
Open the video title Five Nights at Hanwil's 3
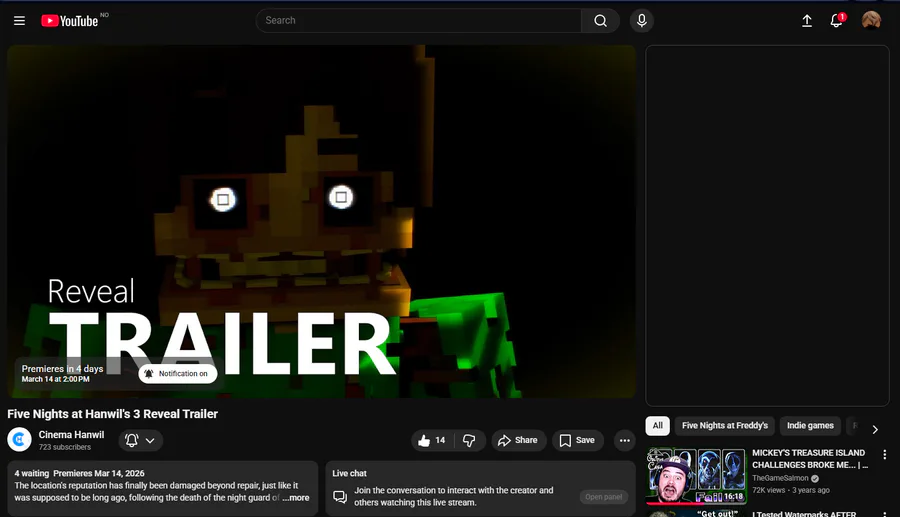pos(112,414)
